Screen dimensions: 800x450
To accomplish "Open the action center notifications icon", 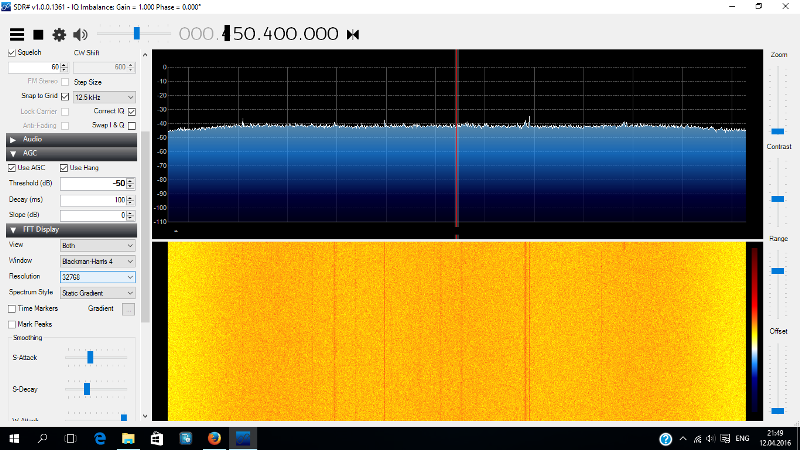I will (726, 439).
